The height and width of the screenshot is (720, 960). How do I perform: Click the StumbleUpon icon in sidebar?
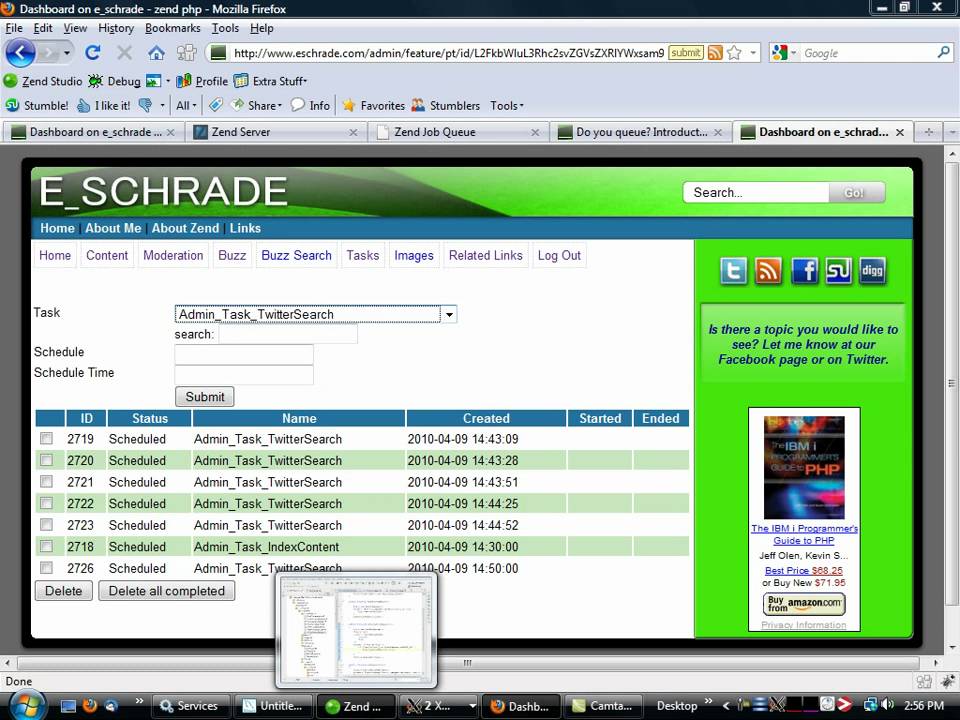[838, 271]
